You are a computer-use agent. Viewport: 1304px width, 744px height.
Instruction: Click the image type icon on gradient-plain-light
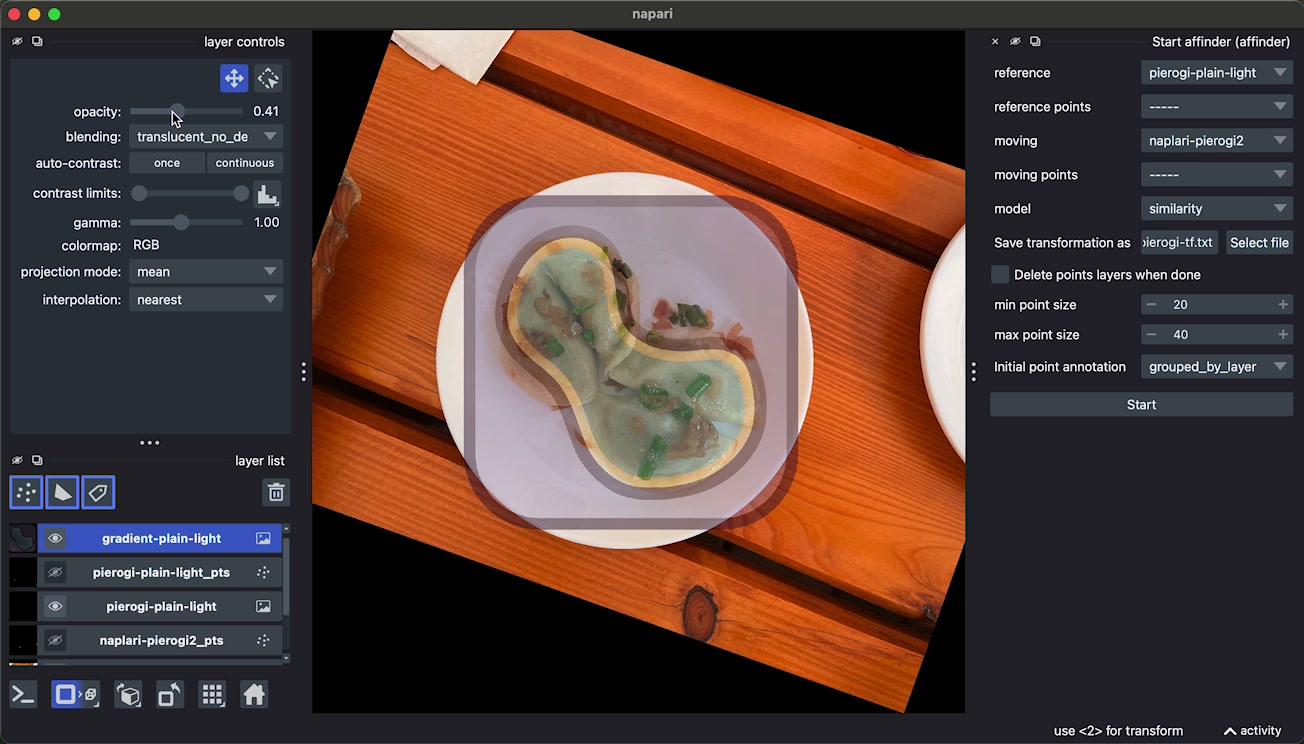click(x=263, y=538)
